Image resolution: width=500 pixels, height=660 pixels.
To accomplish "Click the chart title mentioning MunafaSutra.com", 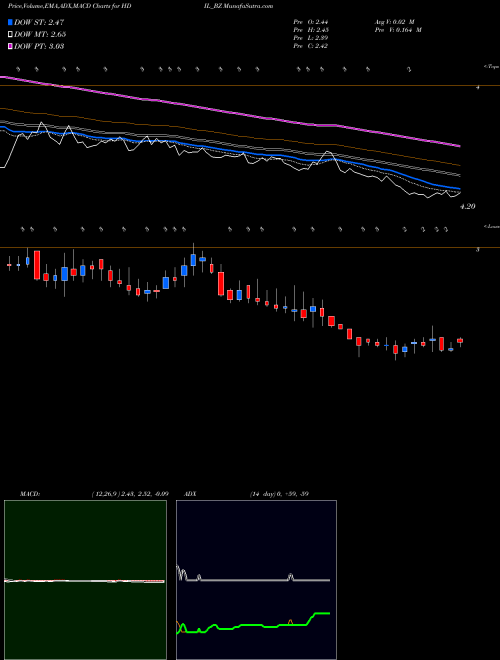I will pos(141,6).
